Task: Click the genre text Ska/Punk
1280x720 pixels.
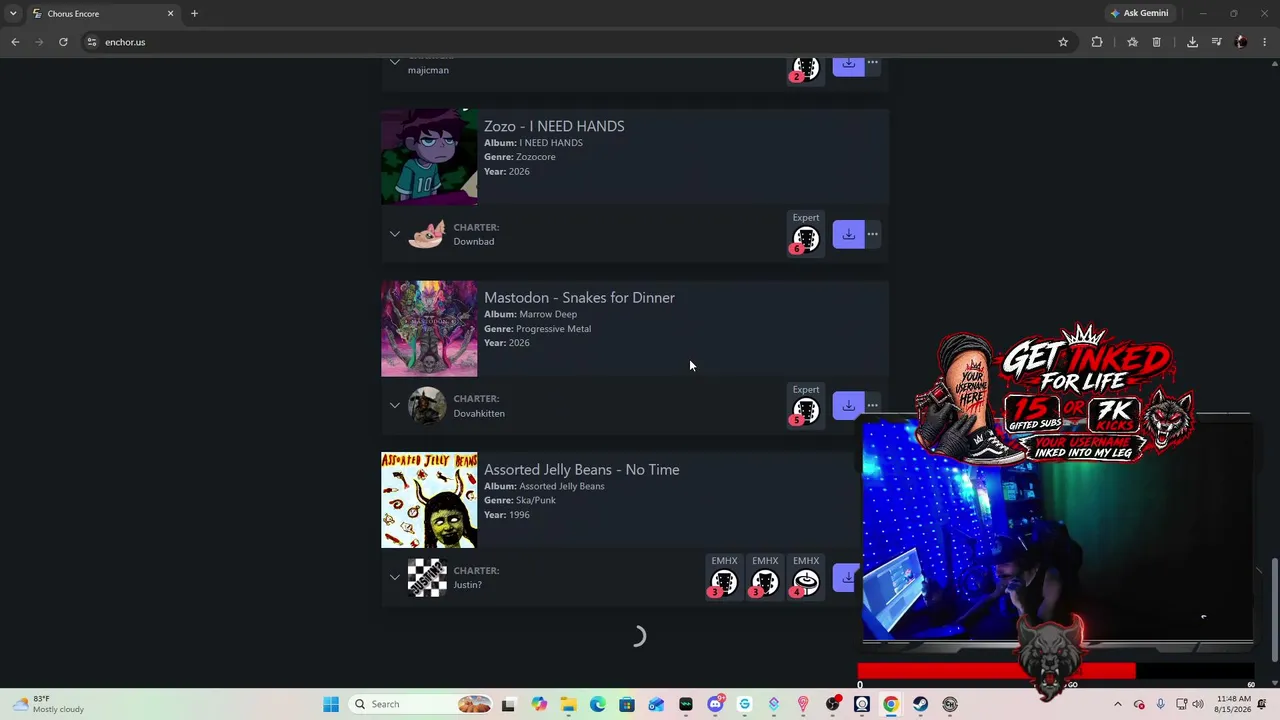Action: tap(535, 500)
